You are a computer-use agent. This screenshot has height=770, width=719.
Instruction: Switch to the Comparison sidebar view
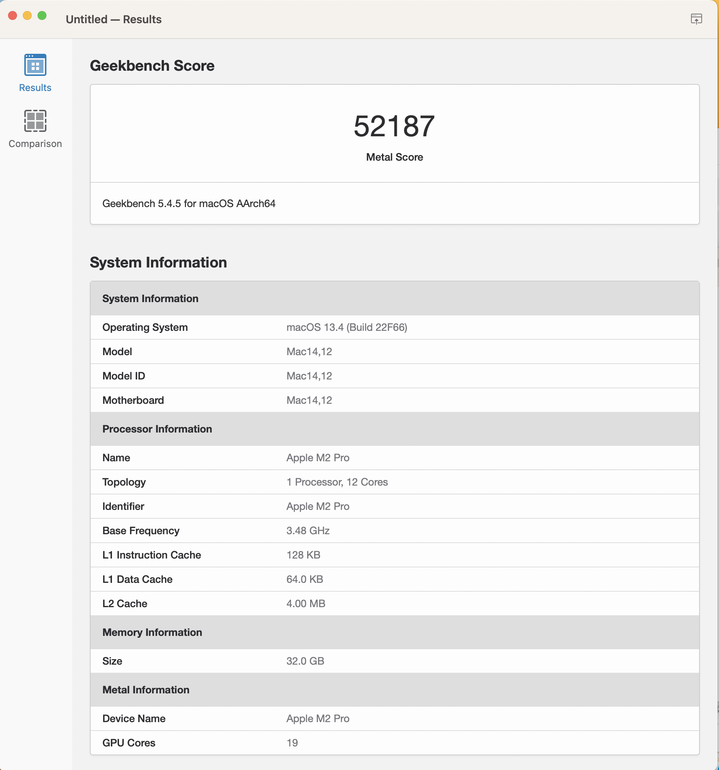[35, 129]
